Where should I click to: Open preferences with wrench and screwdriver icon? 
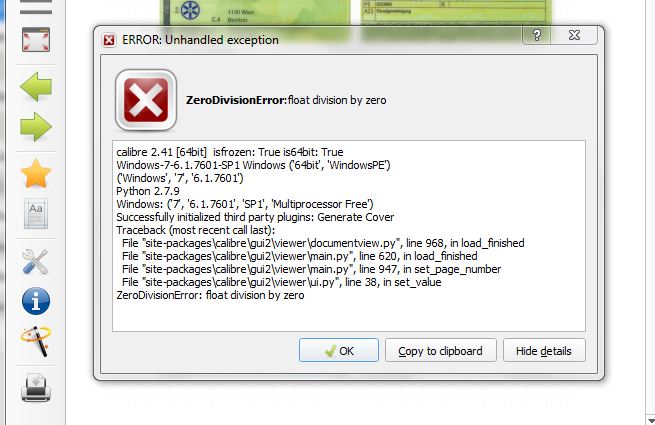point(35,262)
